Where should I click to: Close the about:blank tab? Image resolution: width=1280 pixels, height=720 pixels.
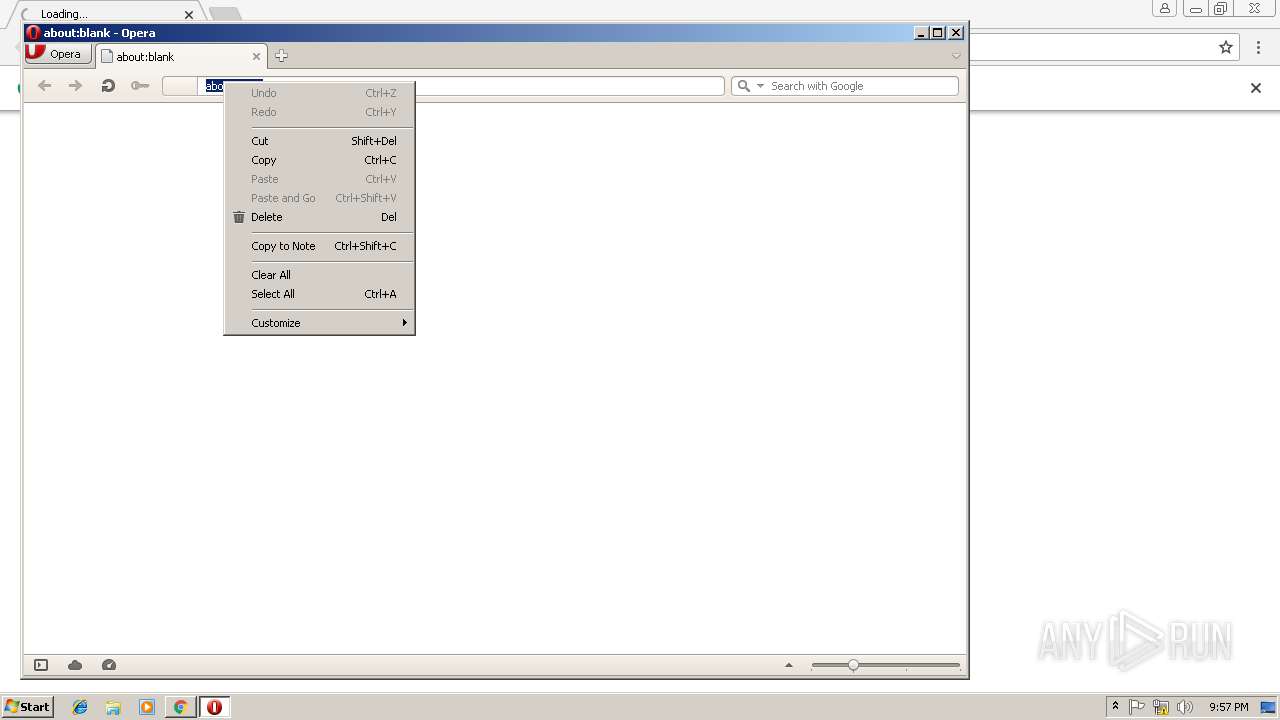[x=256, y=57]
